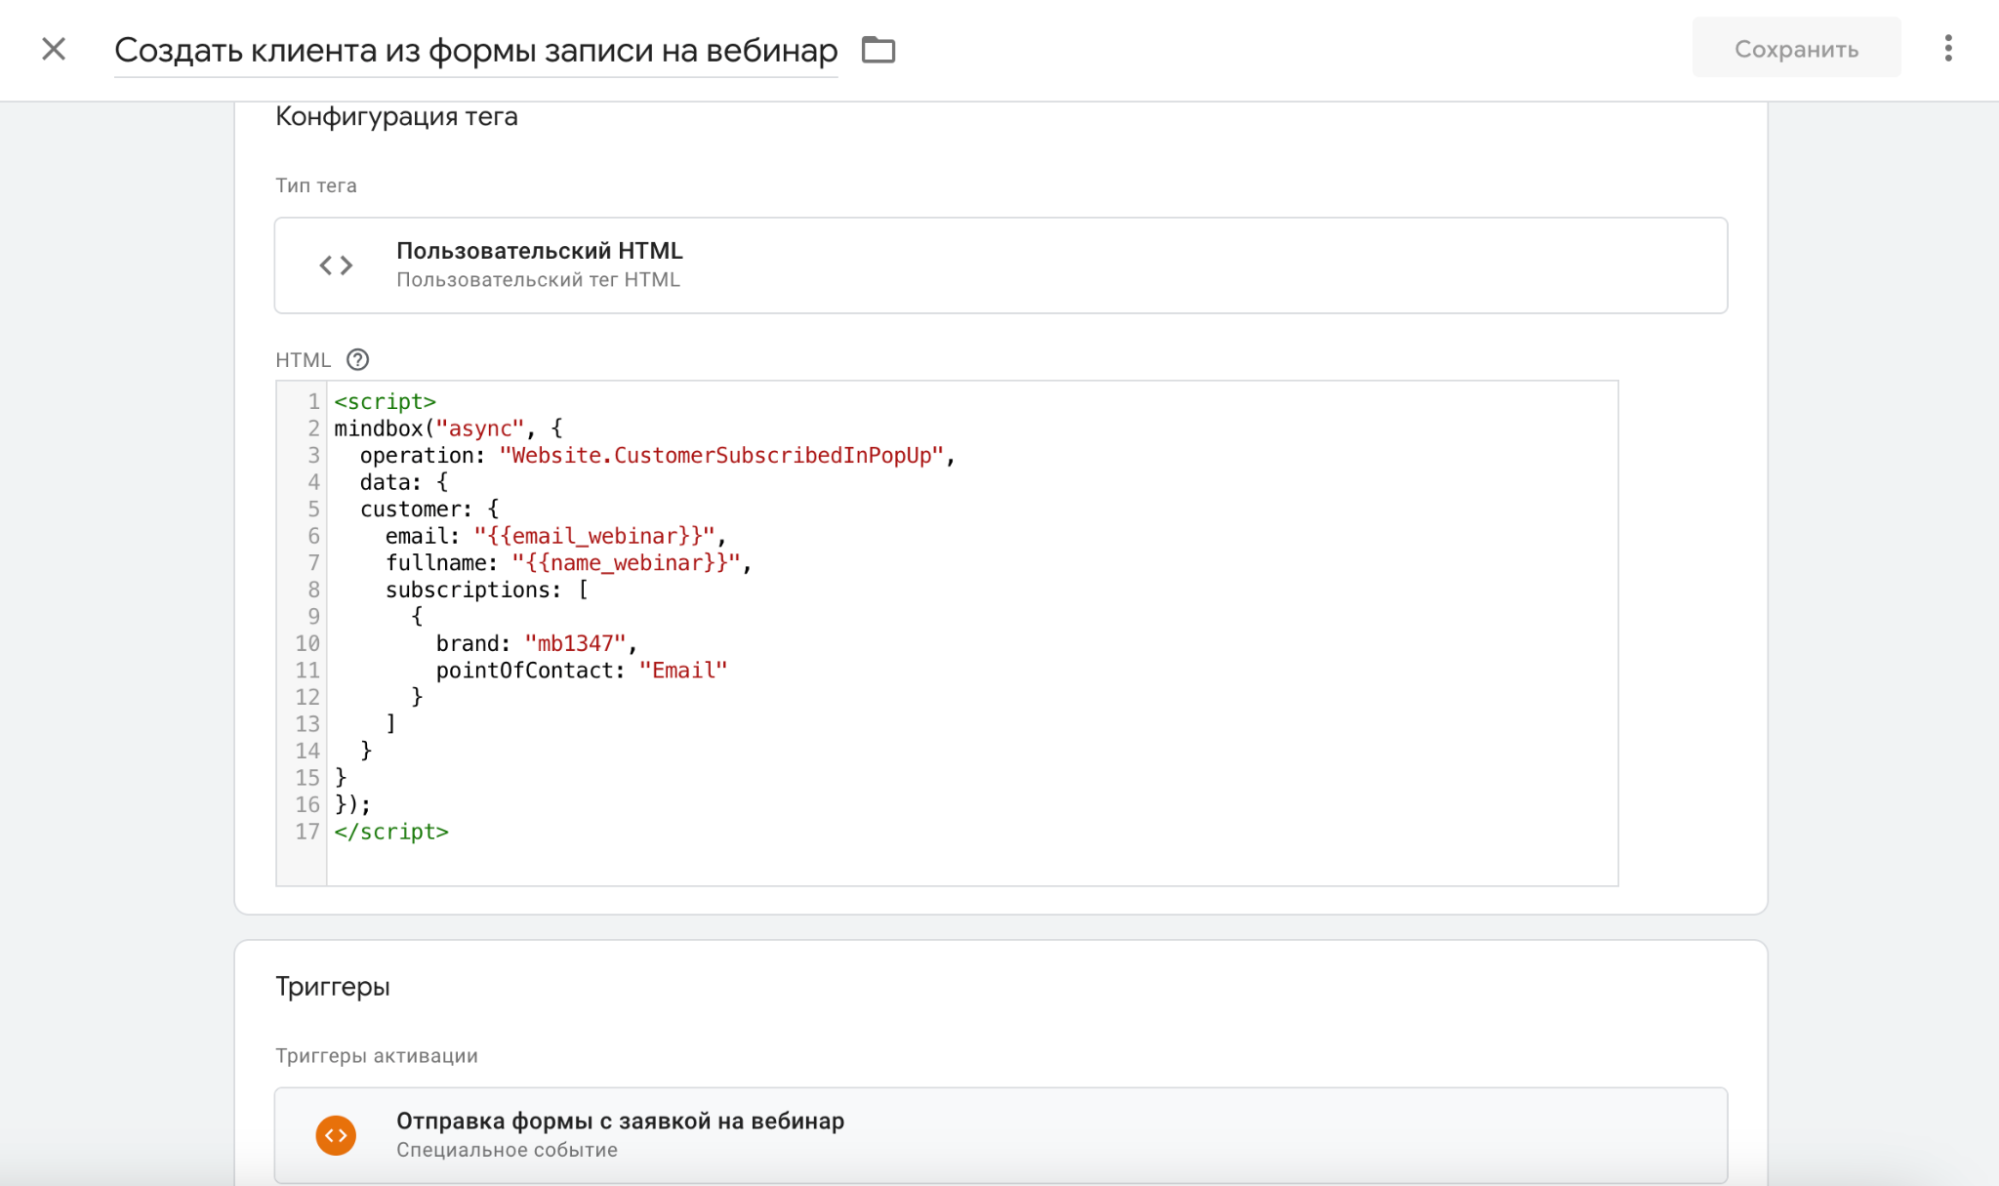Viewport: 1999px width, 1186px height.
Task: Click the Тип тега label
Action: coord(316,186)
